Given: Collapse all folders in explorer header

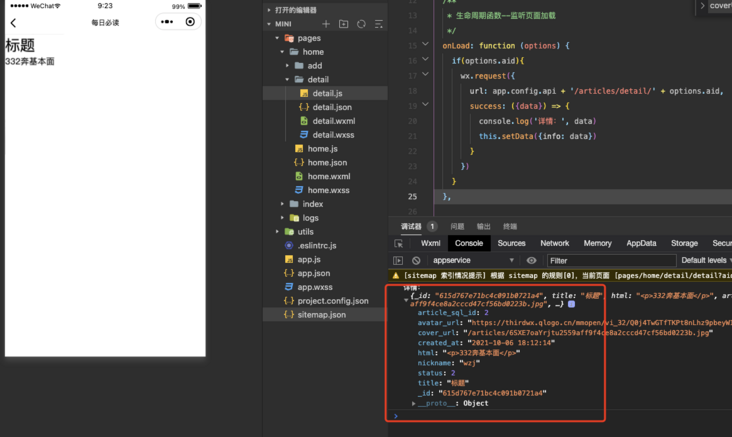Looking at the screenshot, I should click(378, 24).
